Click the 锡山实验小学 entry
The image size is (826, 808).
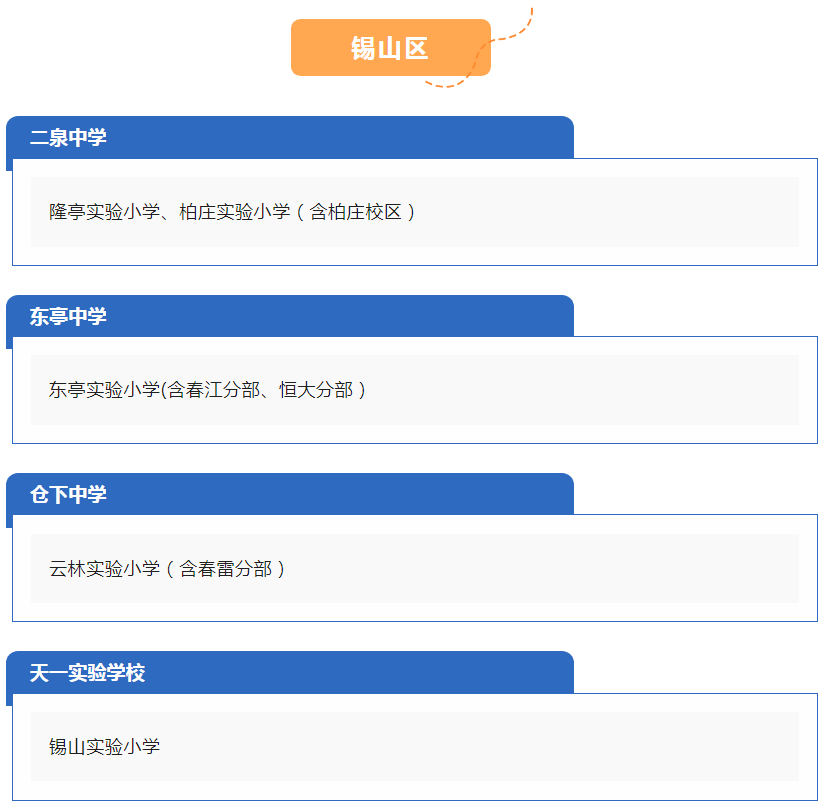[x=104, y=746]
